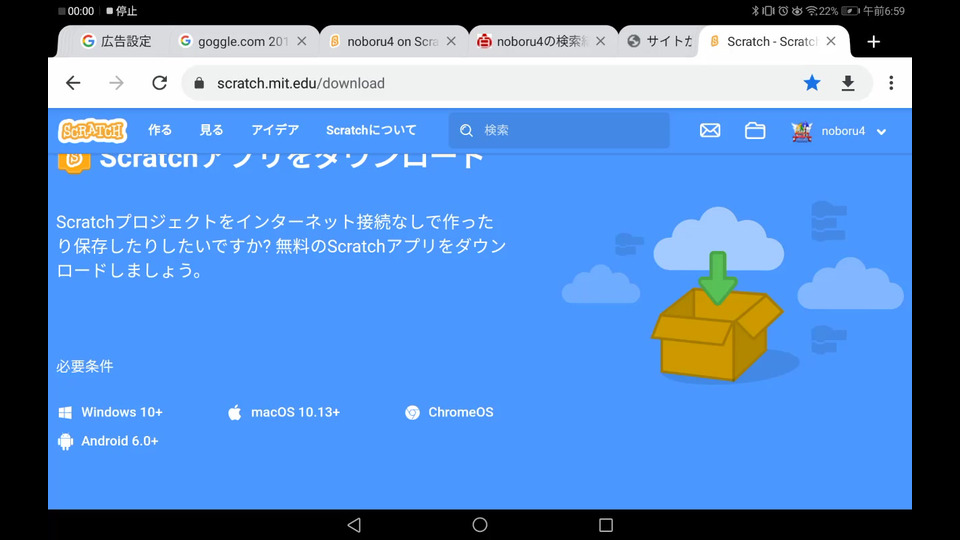Click the Scratch 検索 search field
The height and width of the screenshot is (540, 960).
559,130
